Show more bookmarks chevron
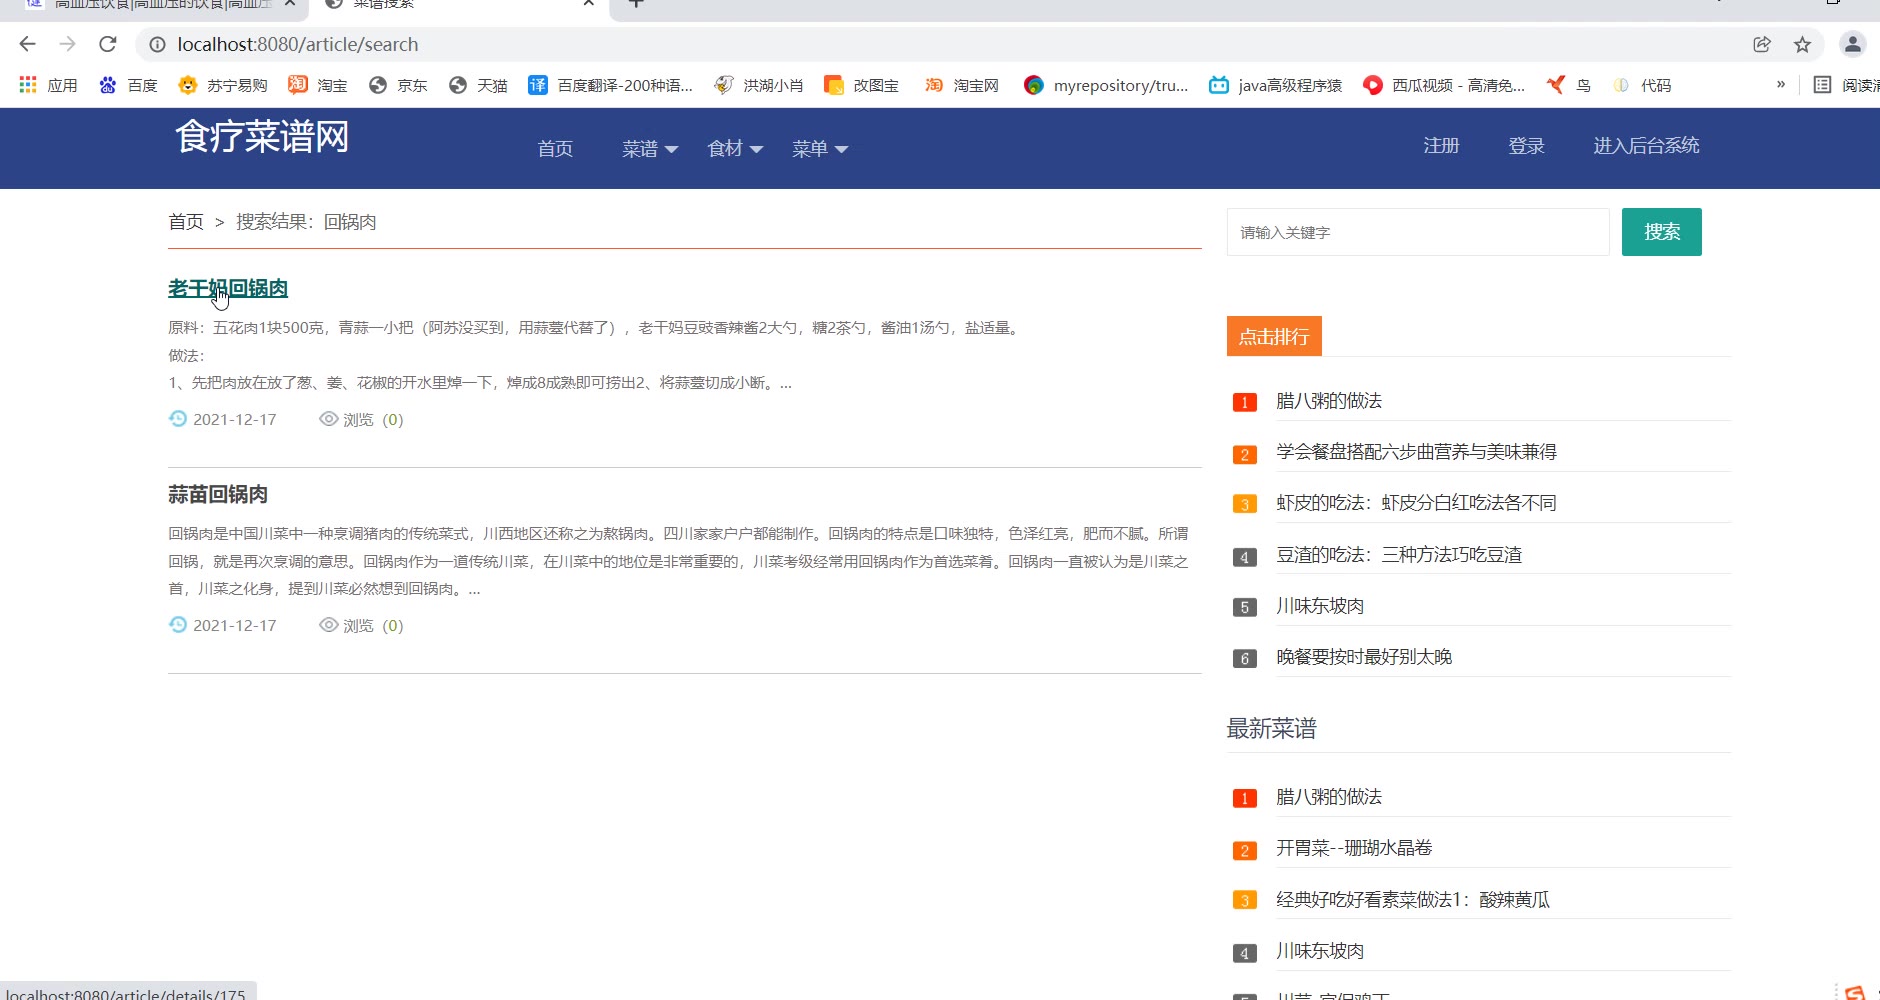The image size is (1880, 1000). (x=1781, y=85)
